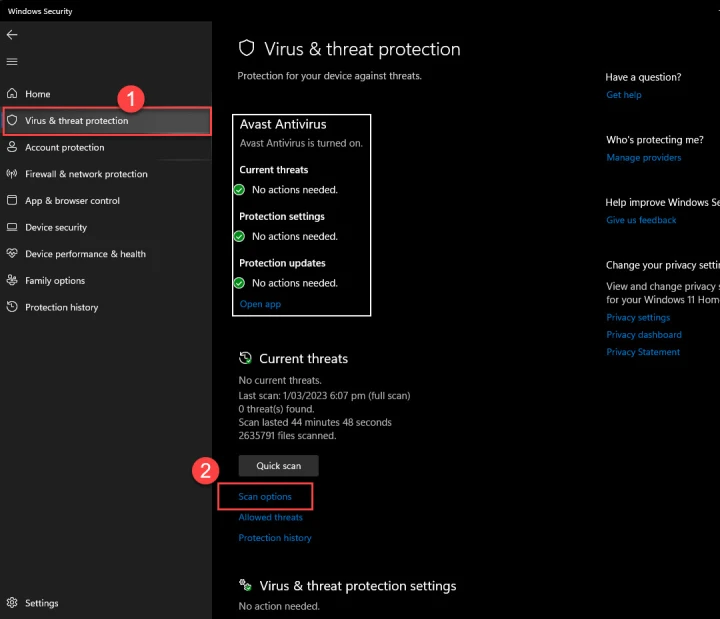
Task: Click the gear icon beside protection settings heading
Action: coord(245,585)
